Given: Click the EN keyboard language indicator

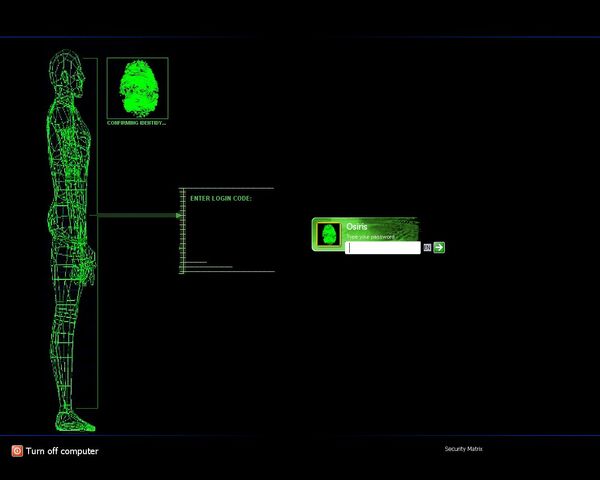Looking at the screenshot, I should [x=427, y=248].
